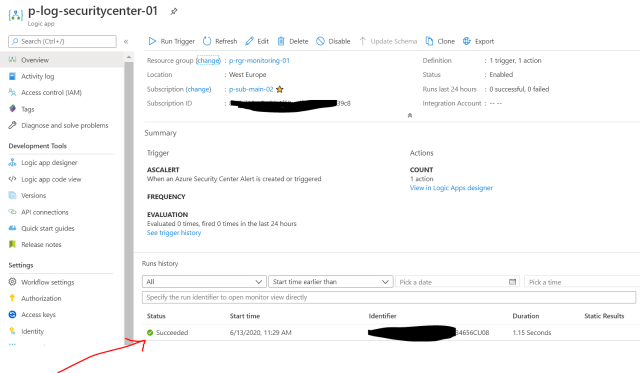
Task: Click the Clone copy icon
Action: pos(429,41)
